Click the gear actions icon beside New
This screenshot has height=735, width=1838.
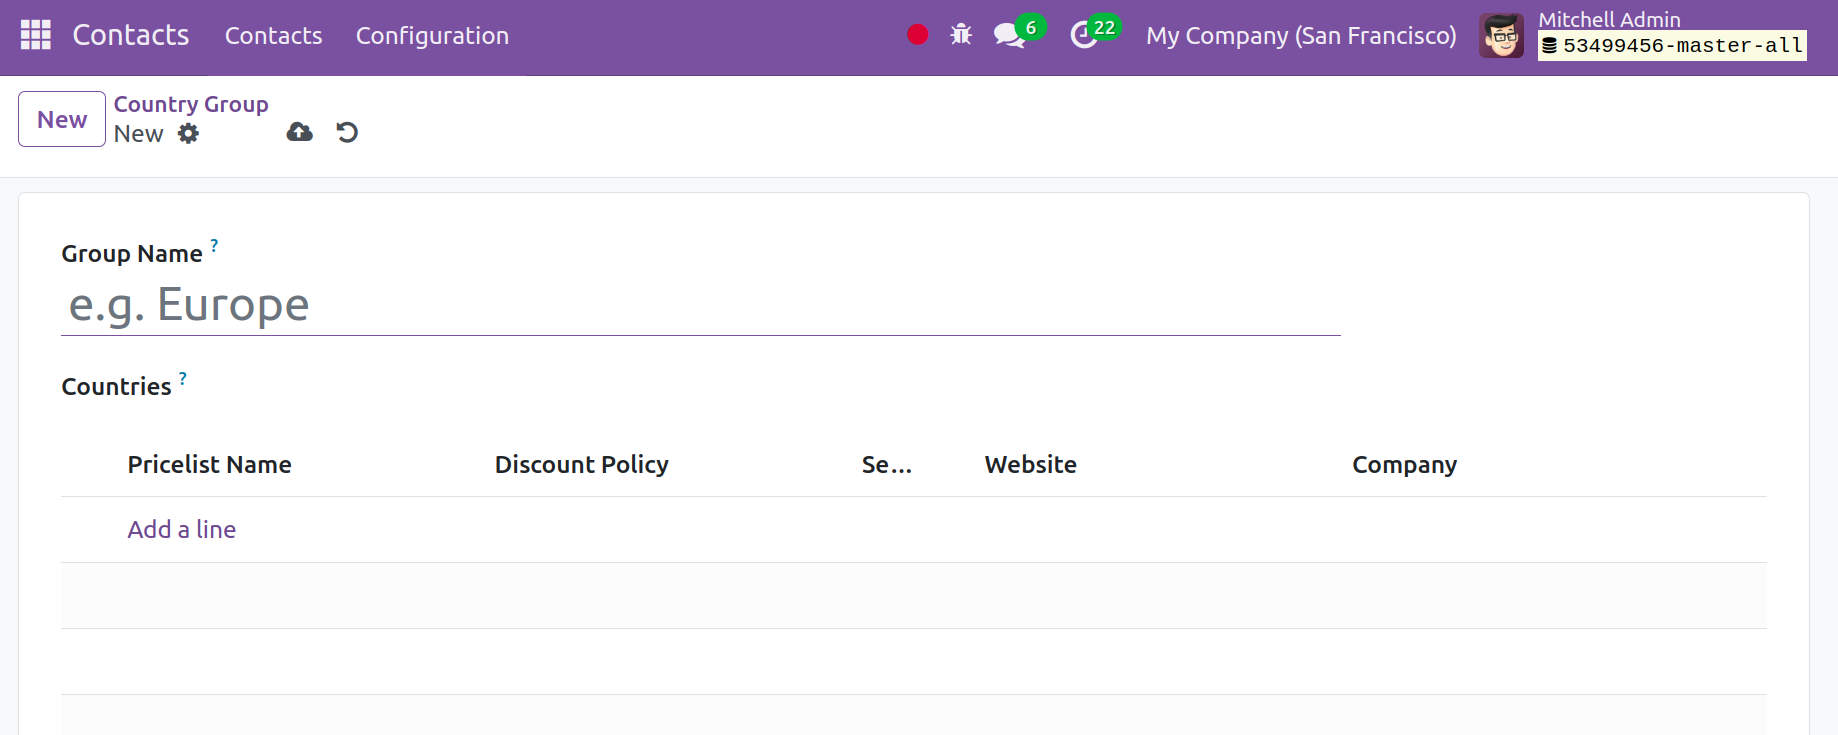coord(188,134)
